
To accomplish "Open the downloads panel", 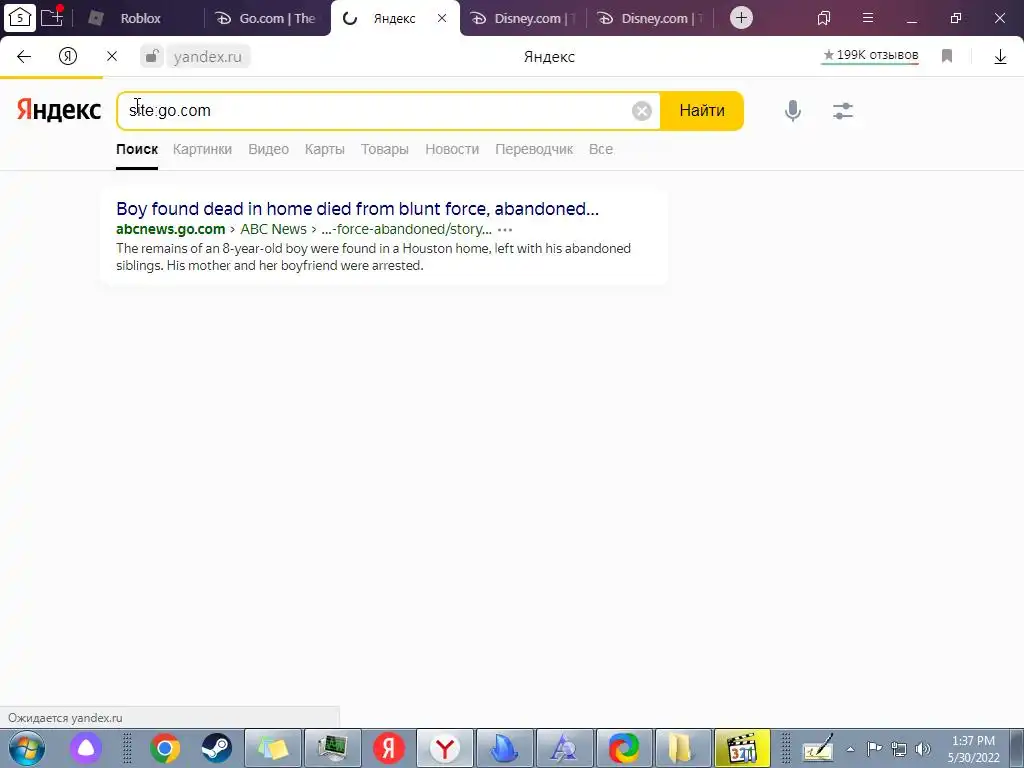I will click(x=1000, y=57).
